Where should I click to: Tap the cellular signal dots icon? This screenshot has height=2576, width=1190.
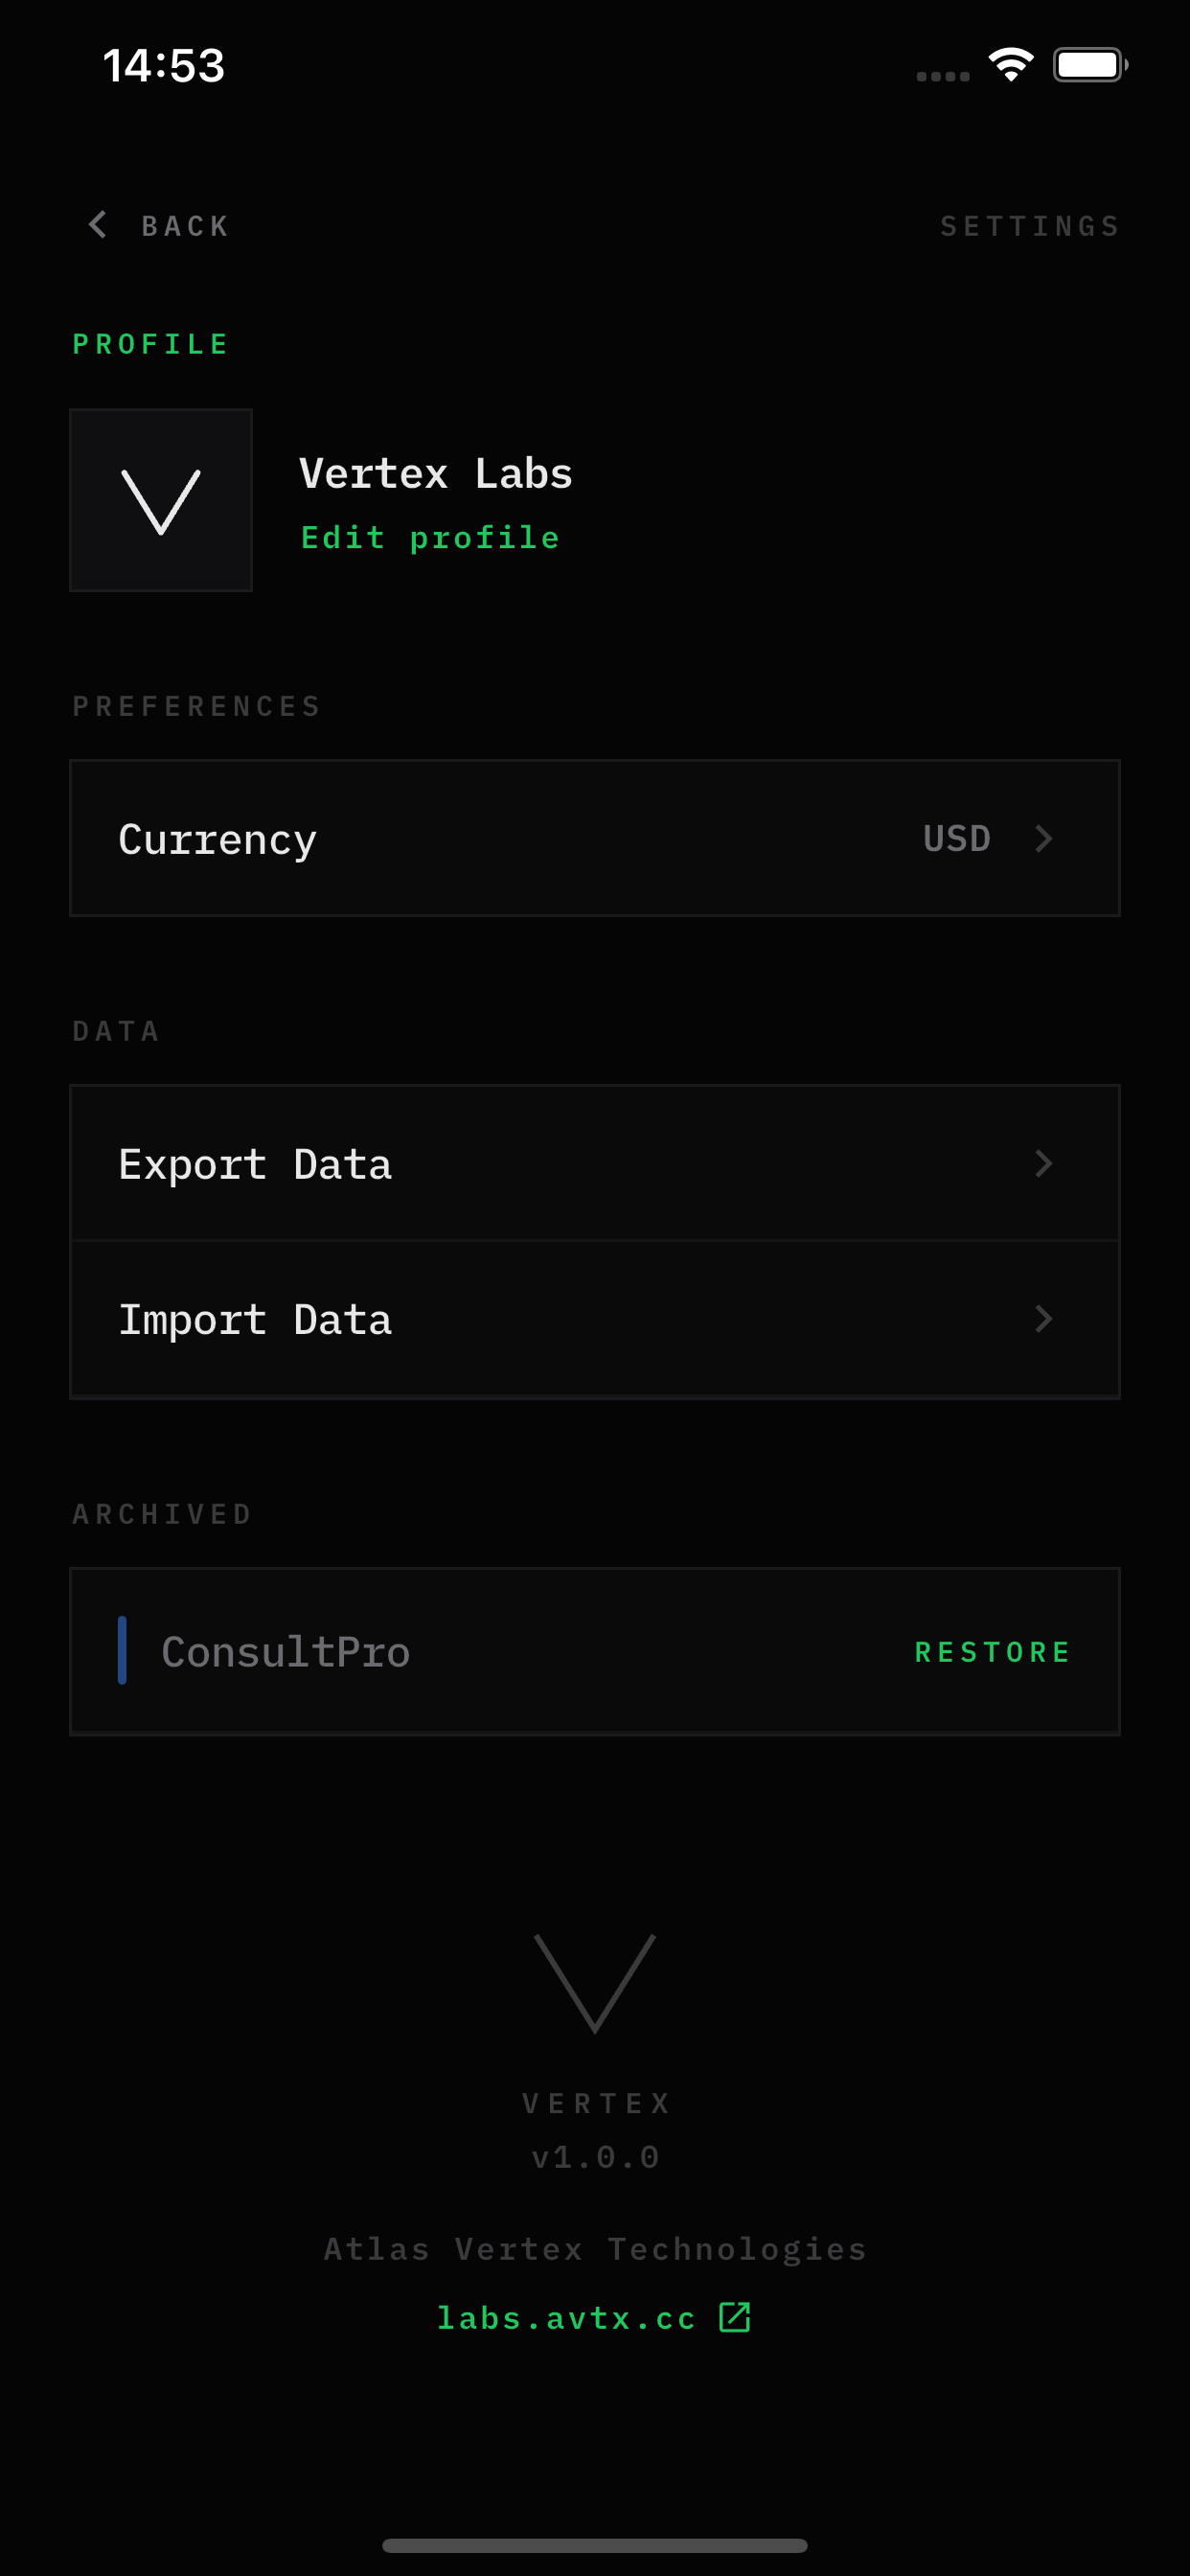[943, 76]
